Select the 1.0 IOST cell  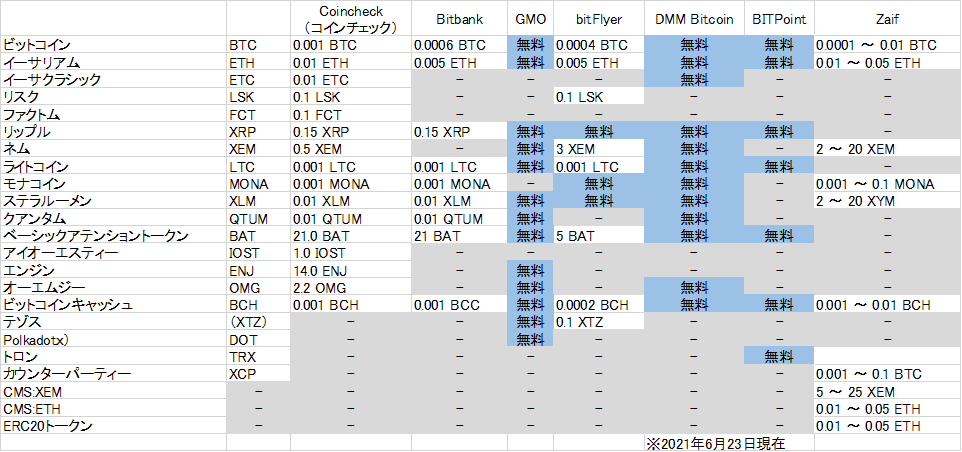pos(351,253)
